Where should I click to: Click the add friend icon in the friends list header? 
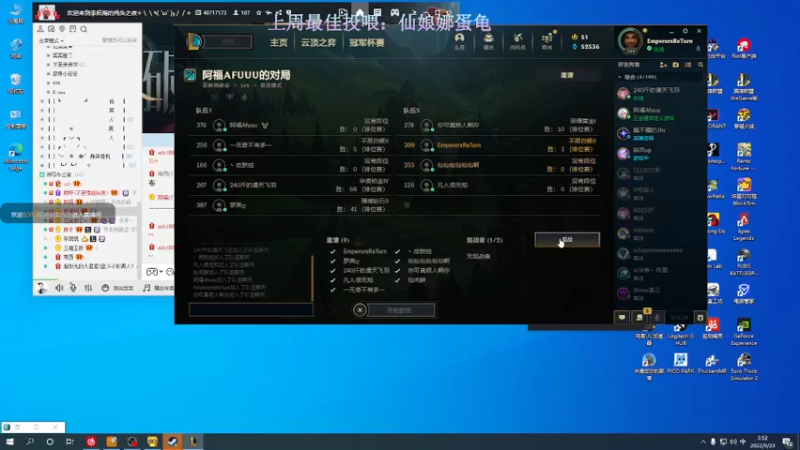(x=663, y=65)
